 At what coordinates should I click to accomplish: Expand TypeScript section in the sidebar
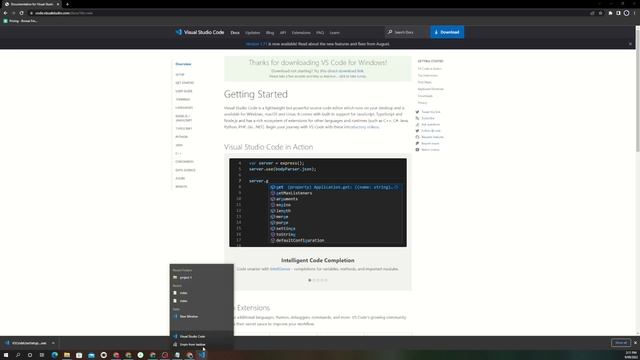click(184, 129)
